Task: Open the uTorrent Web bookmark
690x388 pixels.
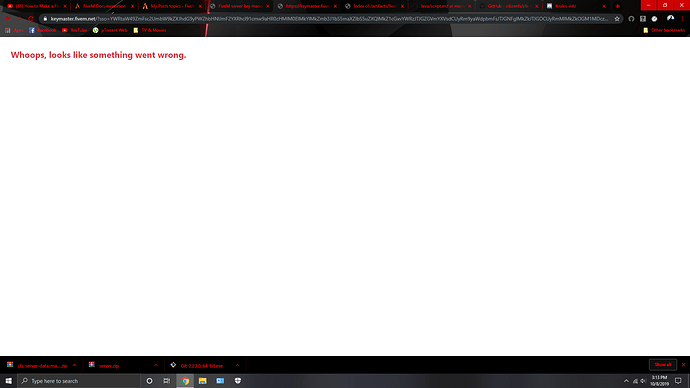Action: (110, 30)
